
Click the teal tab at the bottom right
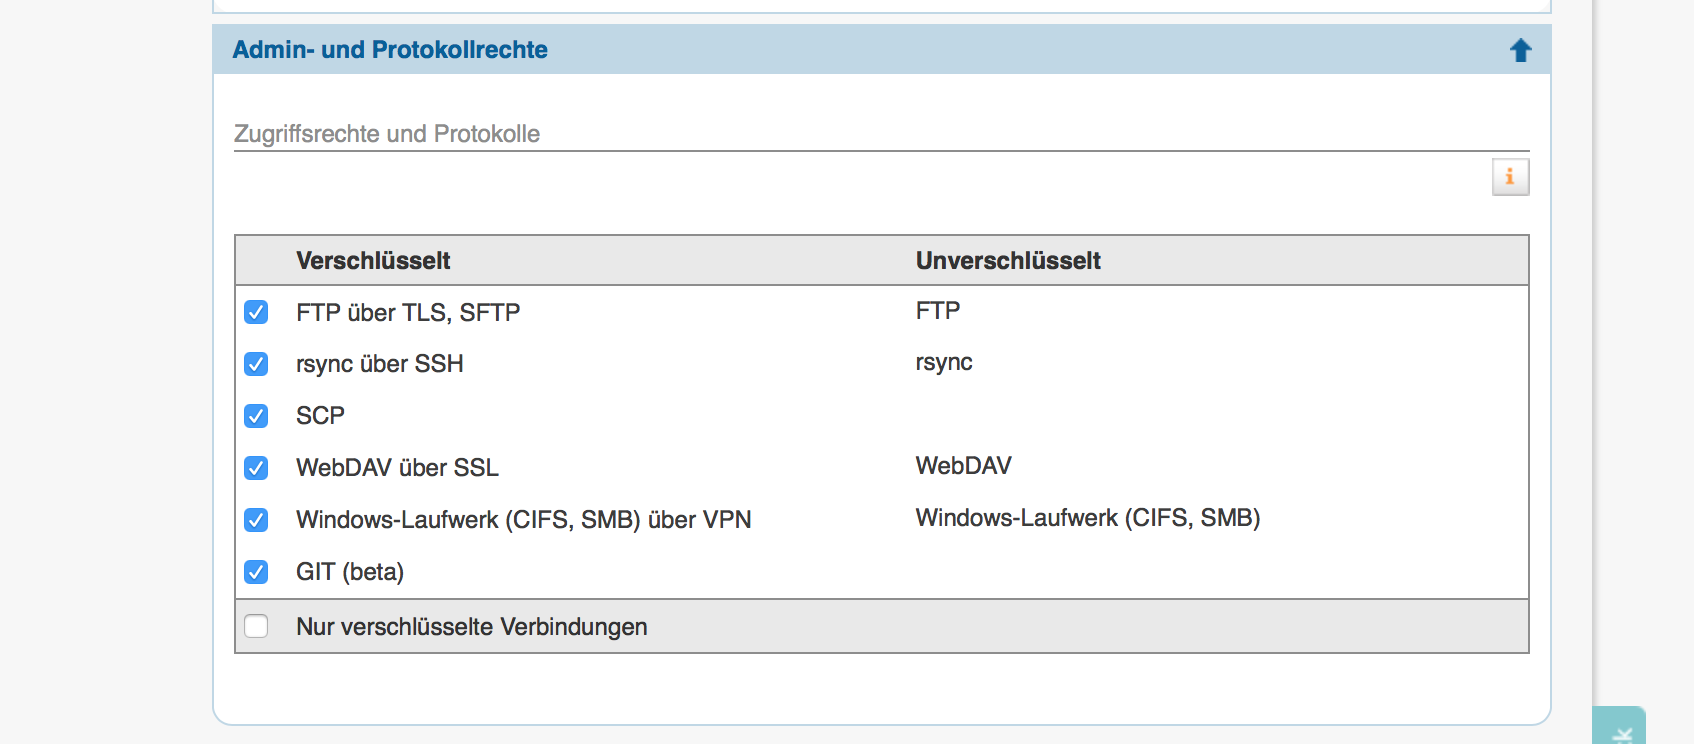[x=1620, y=728]
